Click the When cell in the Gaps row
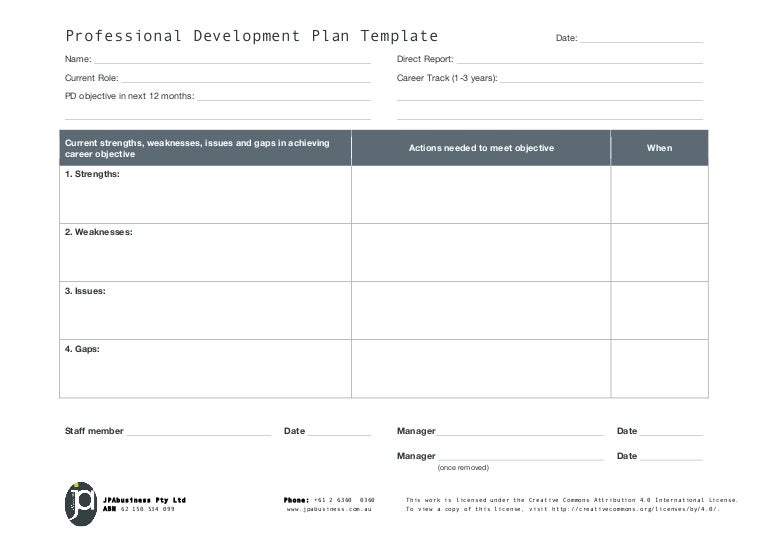This screenshot has width=768, height=543. [659, 369]
